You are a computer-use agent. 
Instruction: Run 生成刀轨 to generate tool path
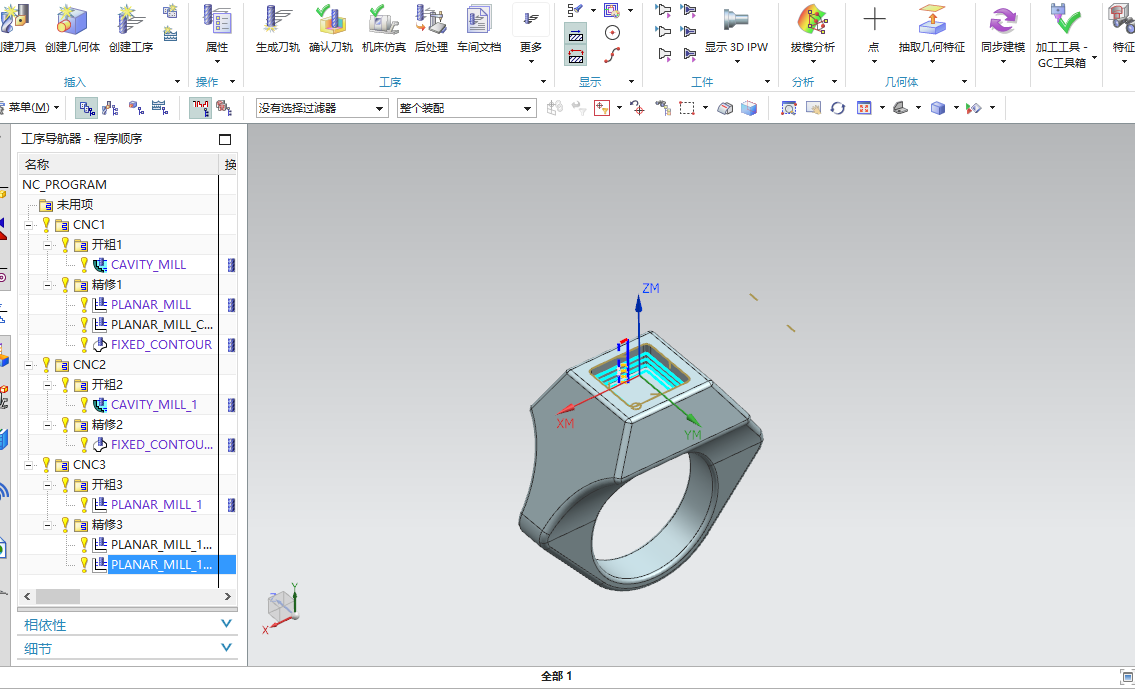pyautogui.click(x=277, y=29)
